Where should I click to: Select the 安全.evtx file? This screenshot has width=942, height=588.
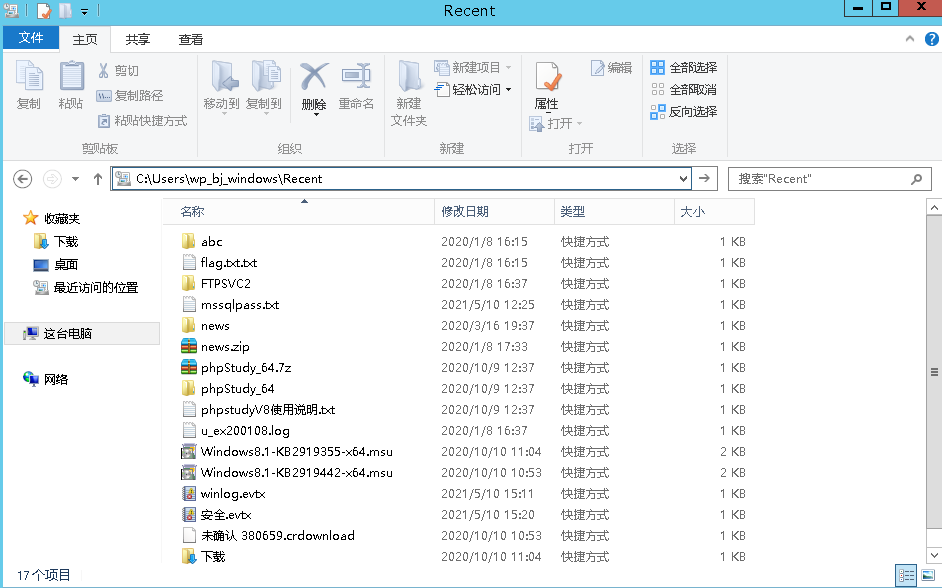pos(226,515)
